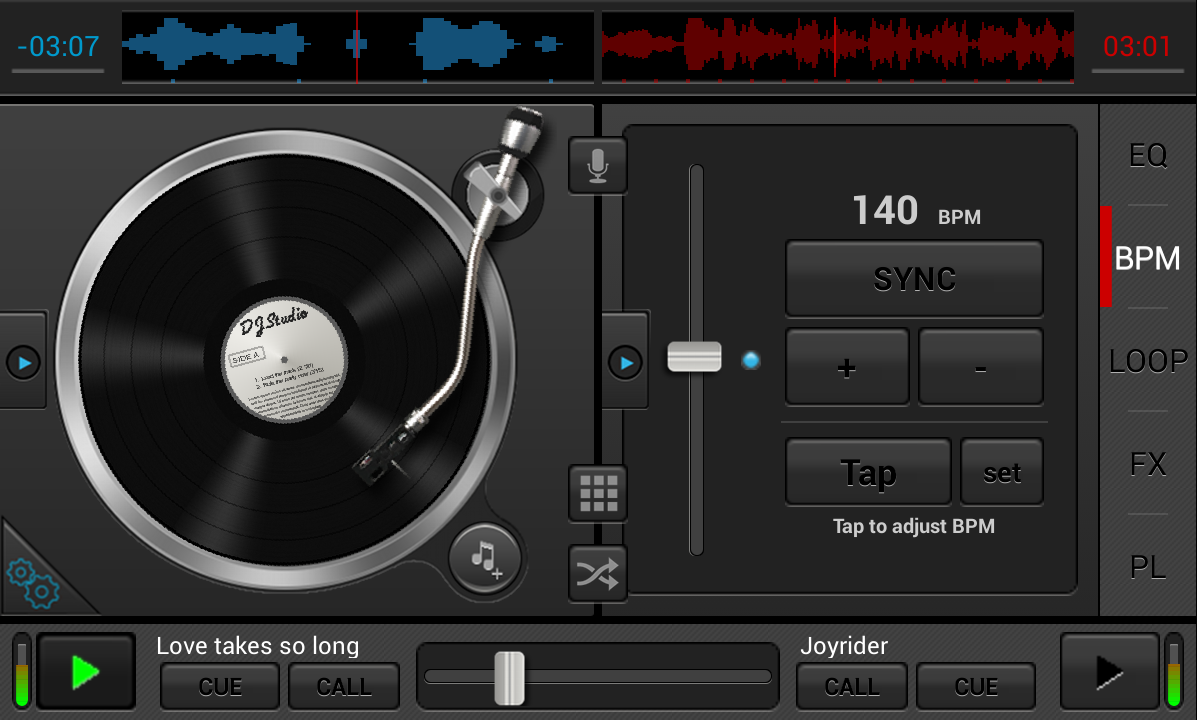Click the vertical pitch slider handle
This screenshot has width=1197, height=720.
point(695,357)
